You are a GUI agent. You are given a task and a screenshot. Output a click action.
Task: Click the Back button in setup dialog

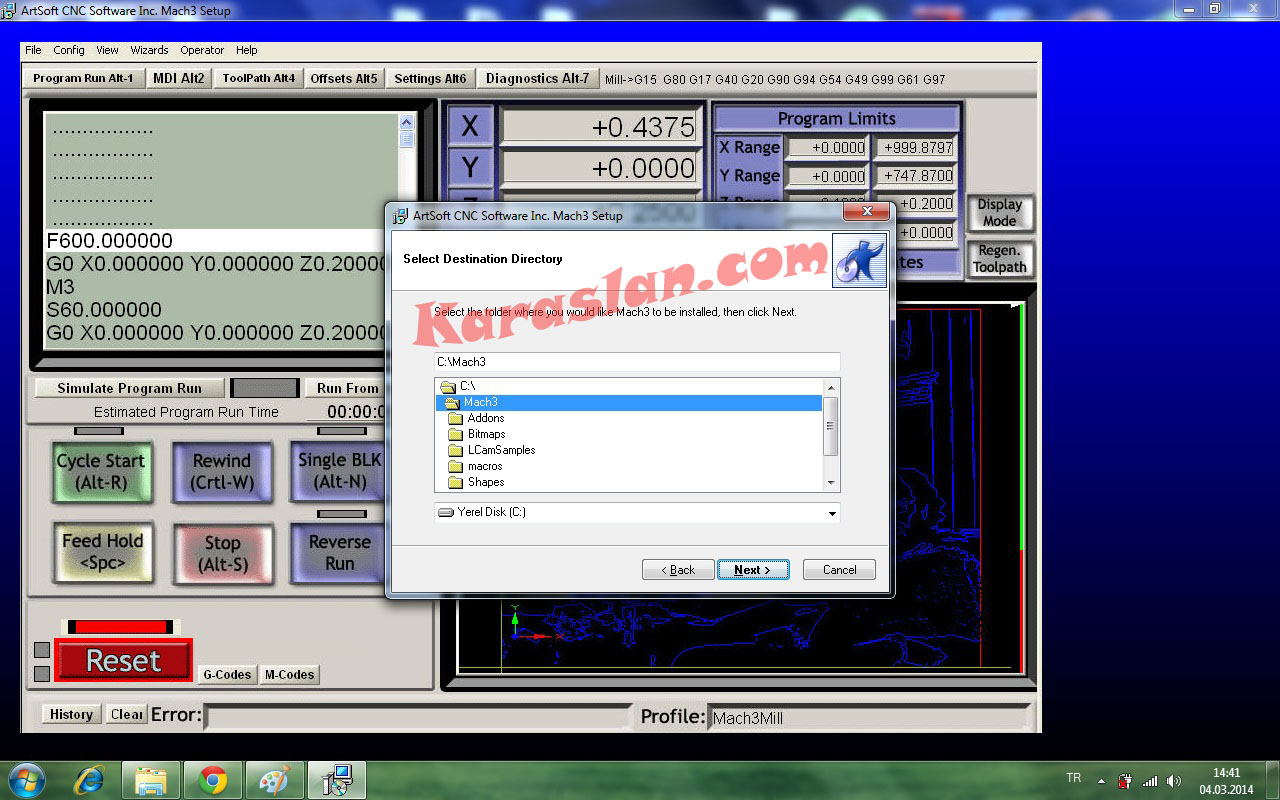(x=678, y=570)
